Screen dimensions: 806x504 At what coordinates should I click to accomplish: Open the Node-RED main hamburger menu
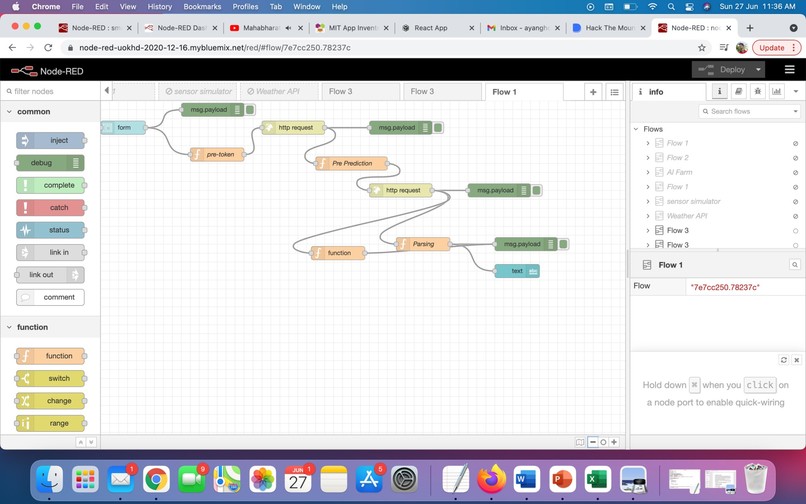tap(790, 69)
